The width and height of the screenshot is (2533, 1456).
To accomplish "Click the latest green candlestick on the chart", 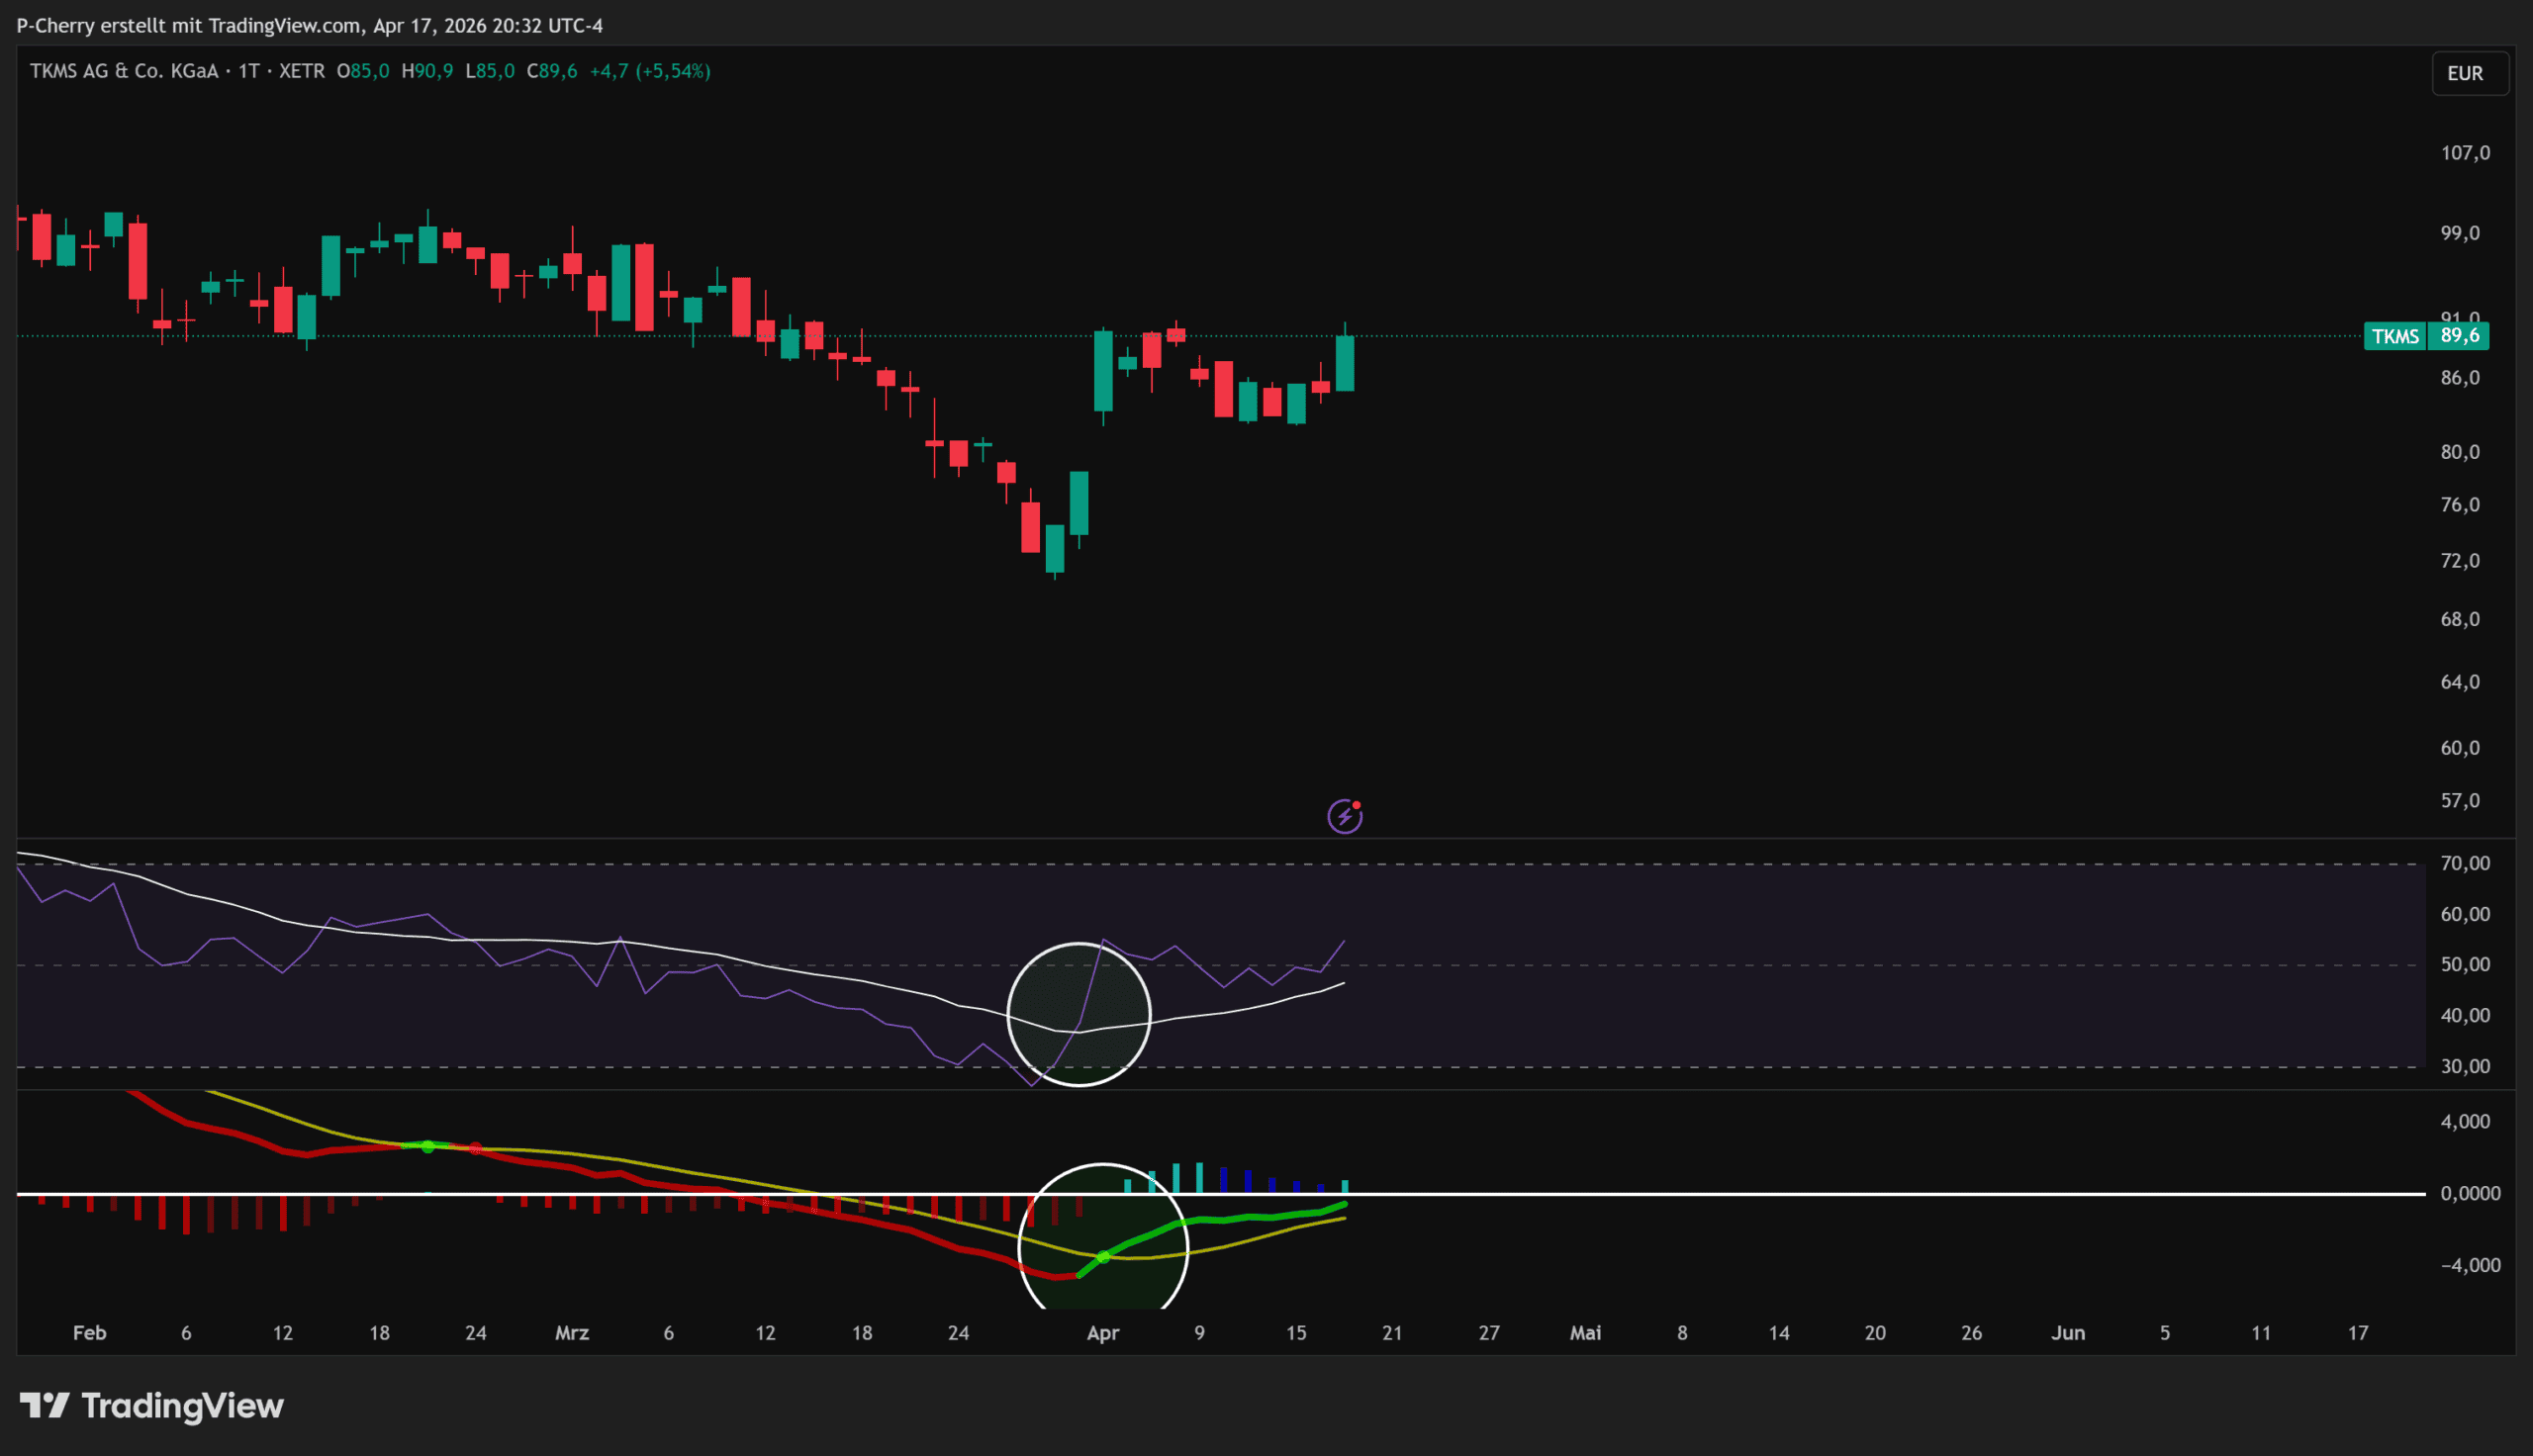I will pos(1345,364).
